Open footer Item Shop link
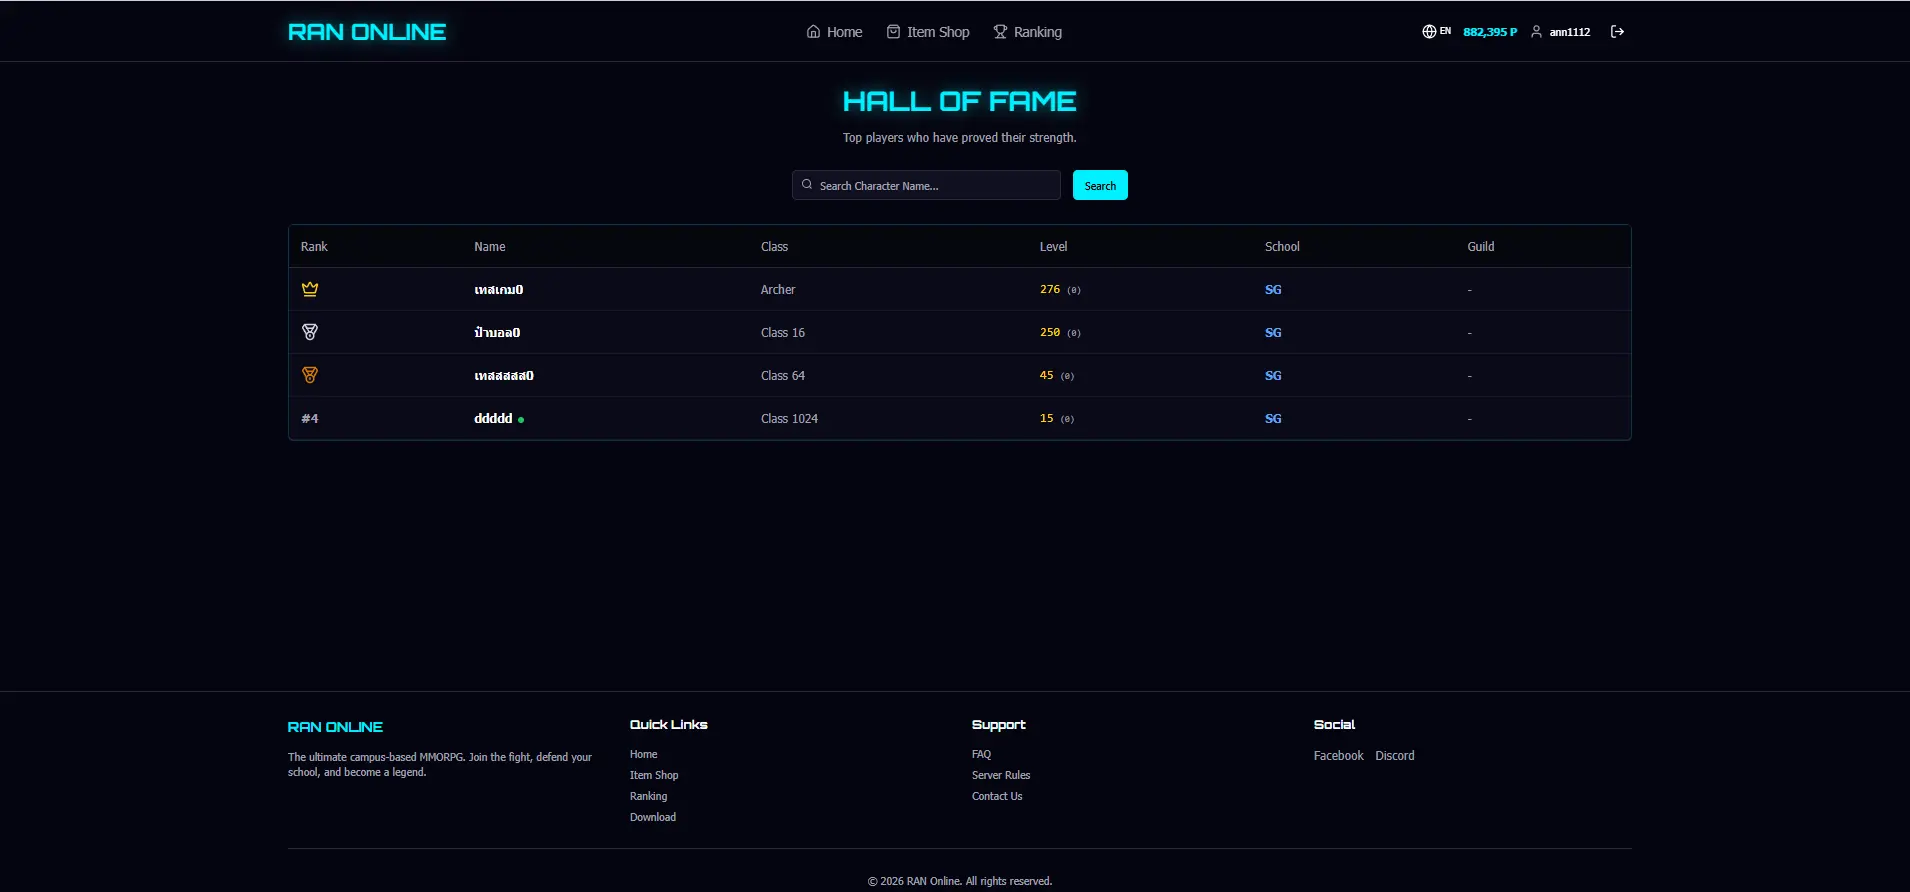Screen dimensions: 1910x892 (654, 775)
